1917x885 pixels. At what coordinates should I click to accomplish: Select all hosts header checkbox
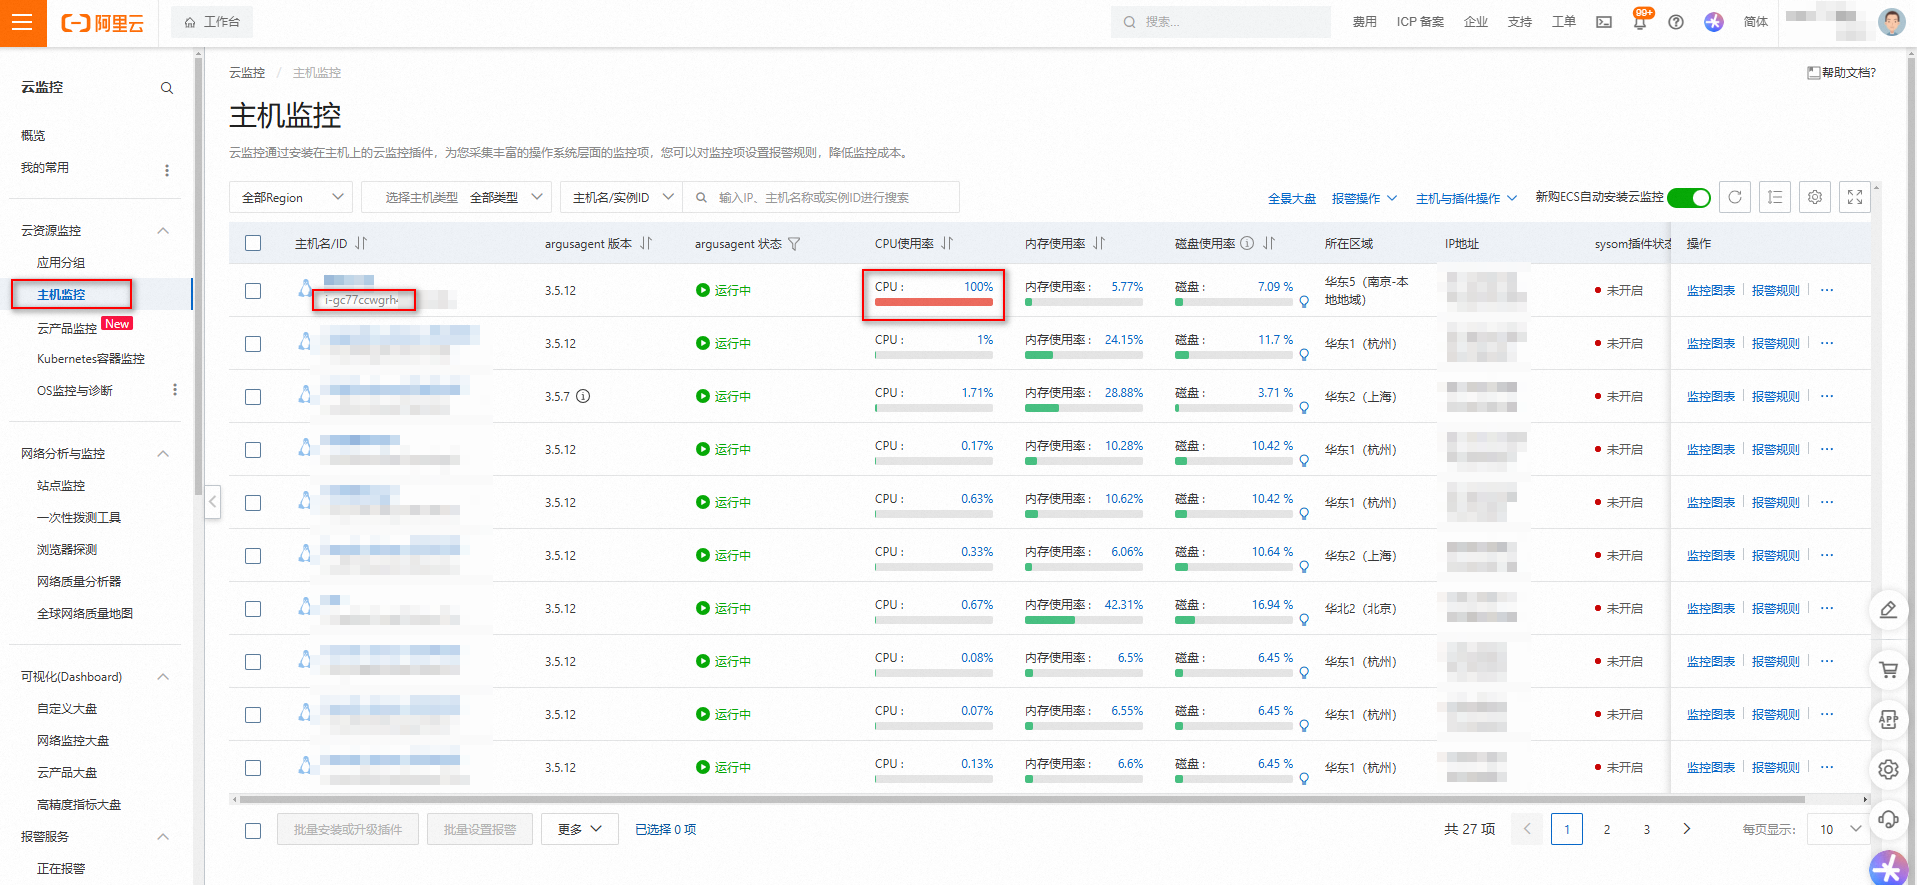click(x=253, y=243)
